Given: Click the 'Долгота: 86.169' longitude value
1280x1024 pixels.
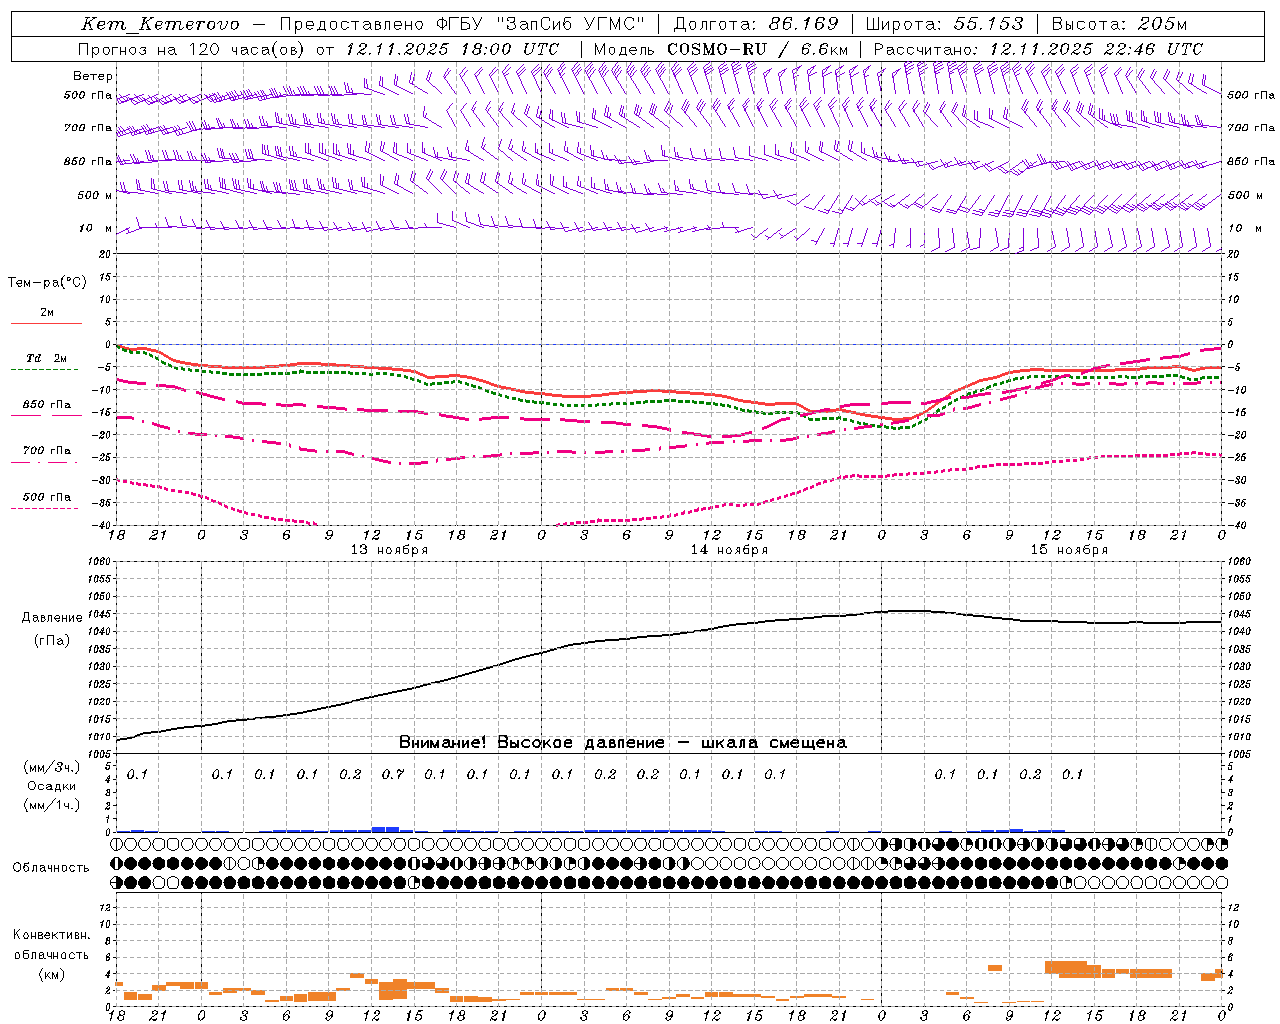Looking at the screenshot, I should (x=756, y=24).
